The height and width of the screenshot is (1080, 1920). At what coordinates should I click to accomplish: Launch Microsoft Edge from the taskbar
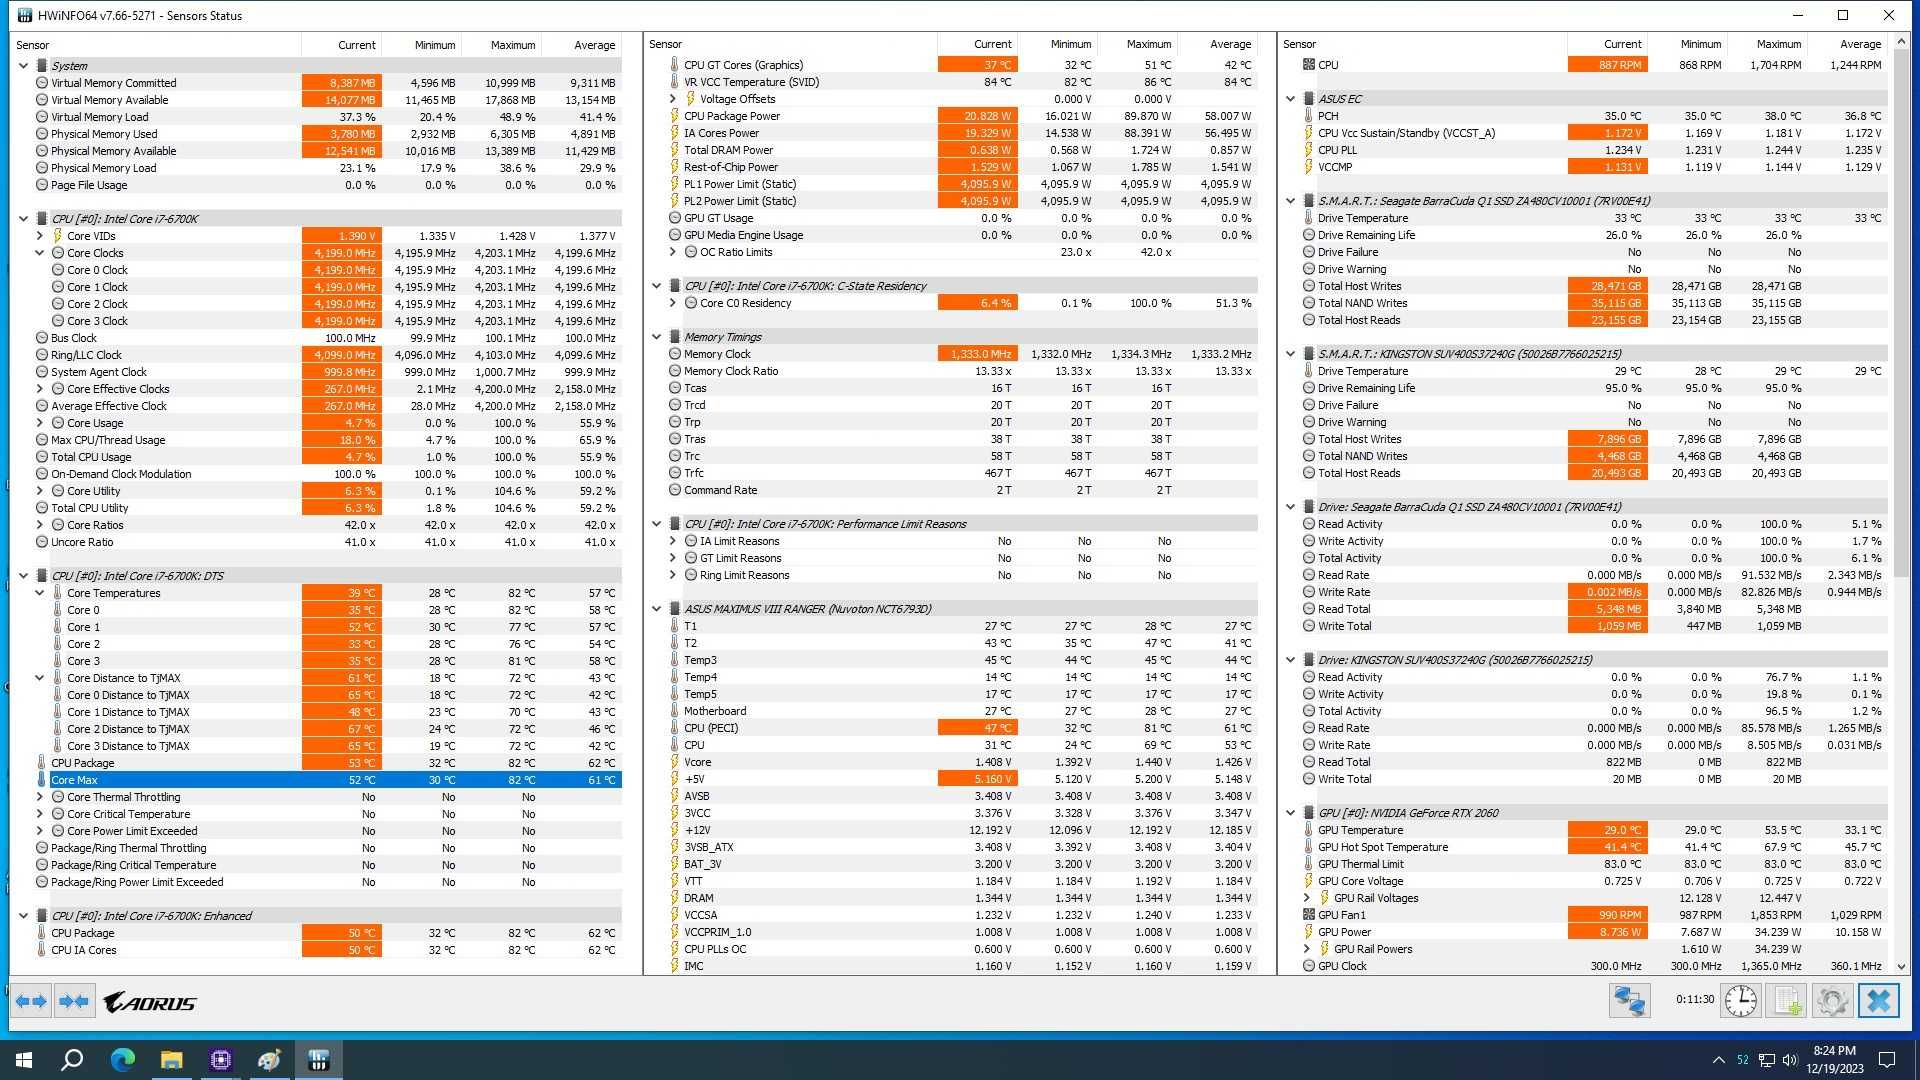122,1060
